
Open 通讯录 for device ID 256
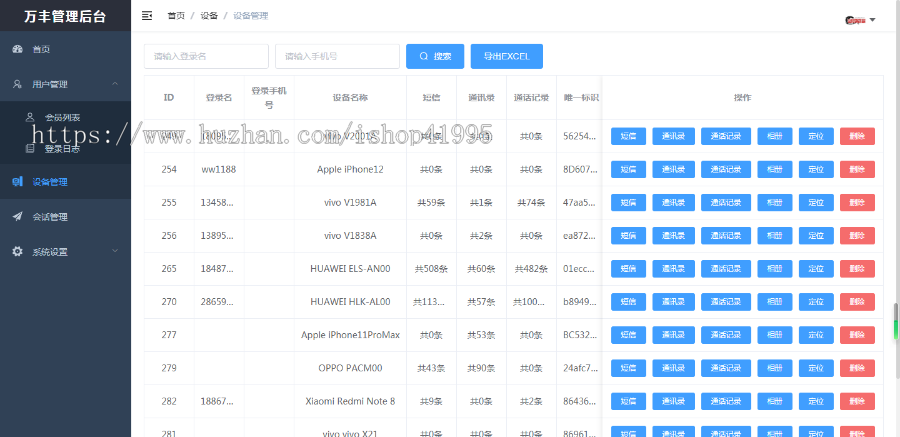(x=673, y=235)
